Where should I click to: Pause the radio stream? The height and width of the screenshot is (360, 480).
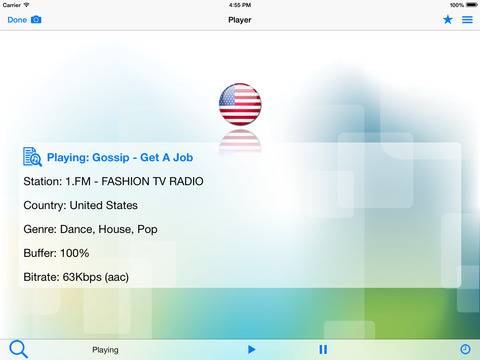click(323, 349)
